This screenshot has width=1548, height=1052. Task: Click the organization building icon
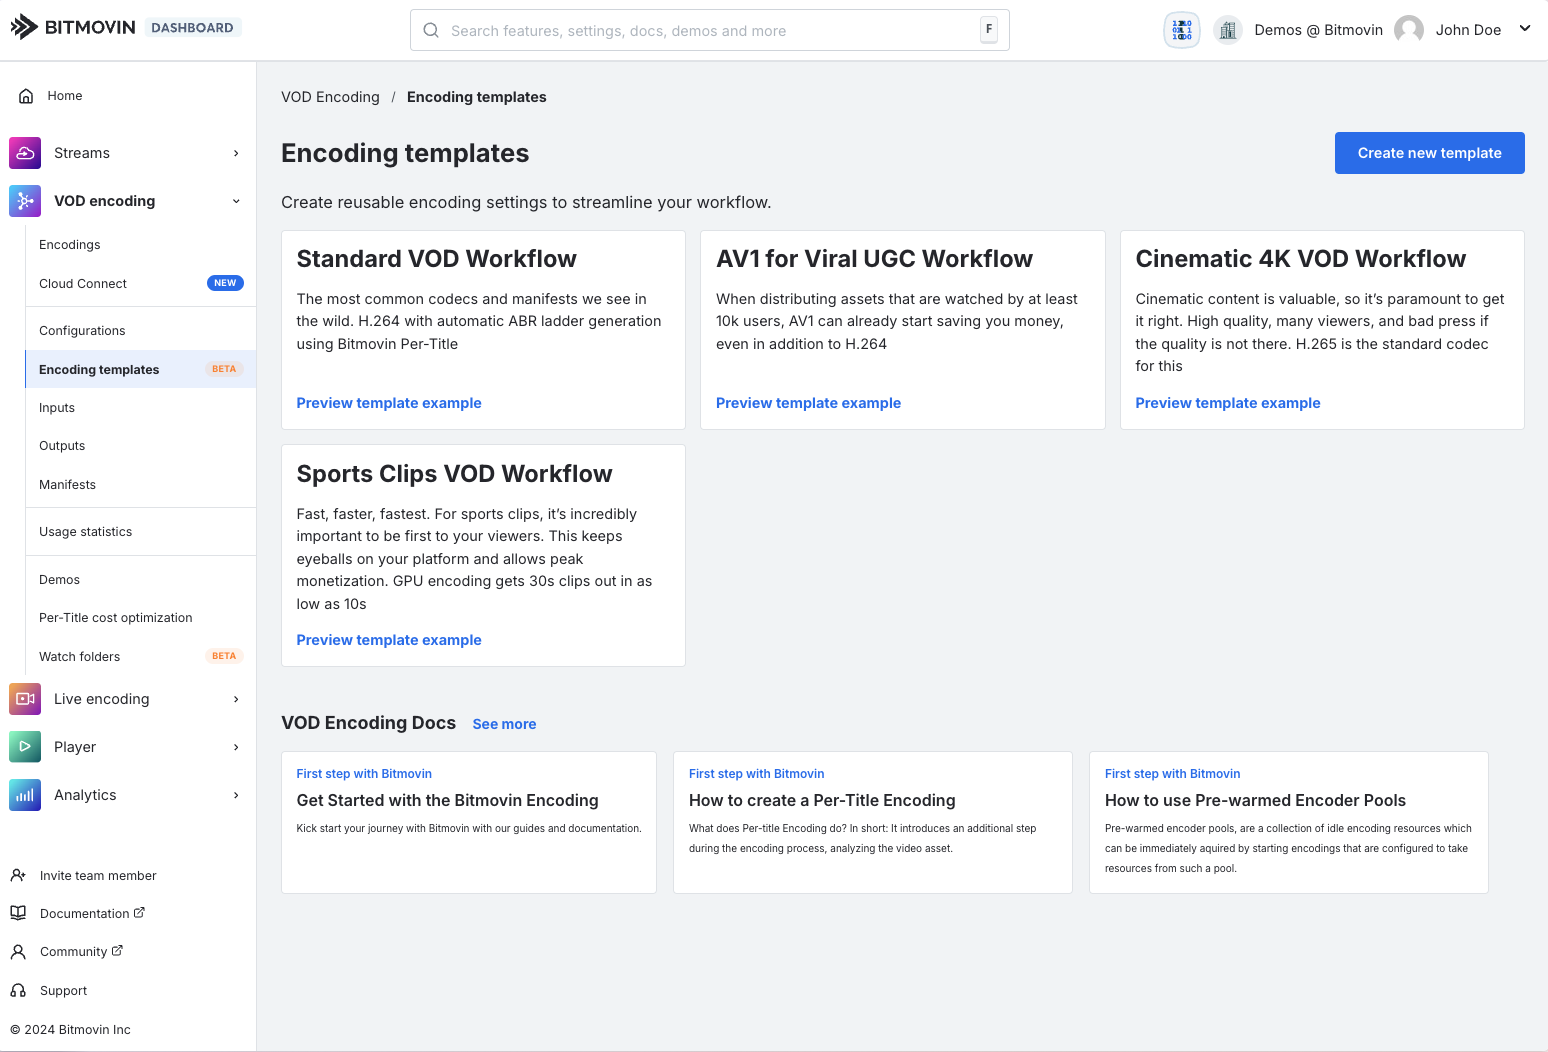(x=1228, y=30)
